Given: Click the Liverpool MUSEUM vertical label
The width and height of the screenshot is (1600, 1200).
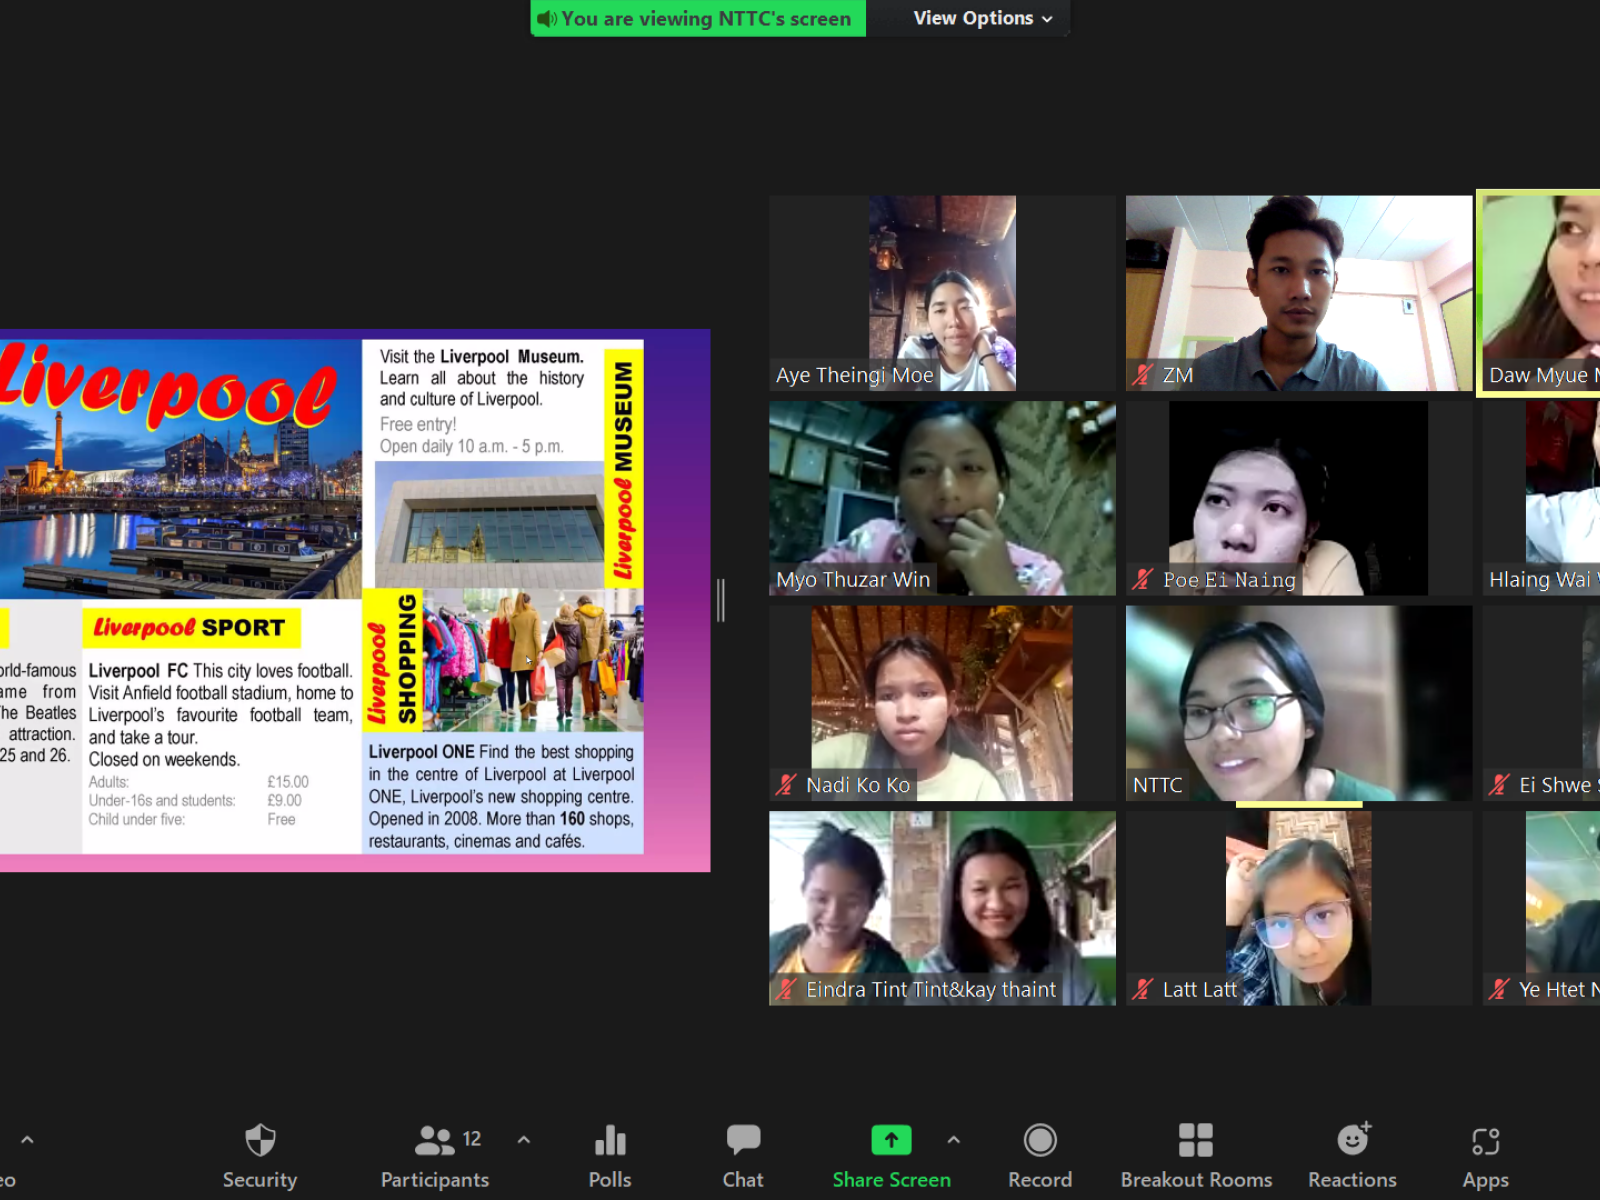Looking at the screenshot, I should click(623, 470).
